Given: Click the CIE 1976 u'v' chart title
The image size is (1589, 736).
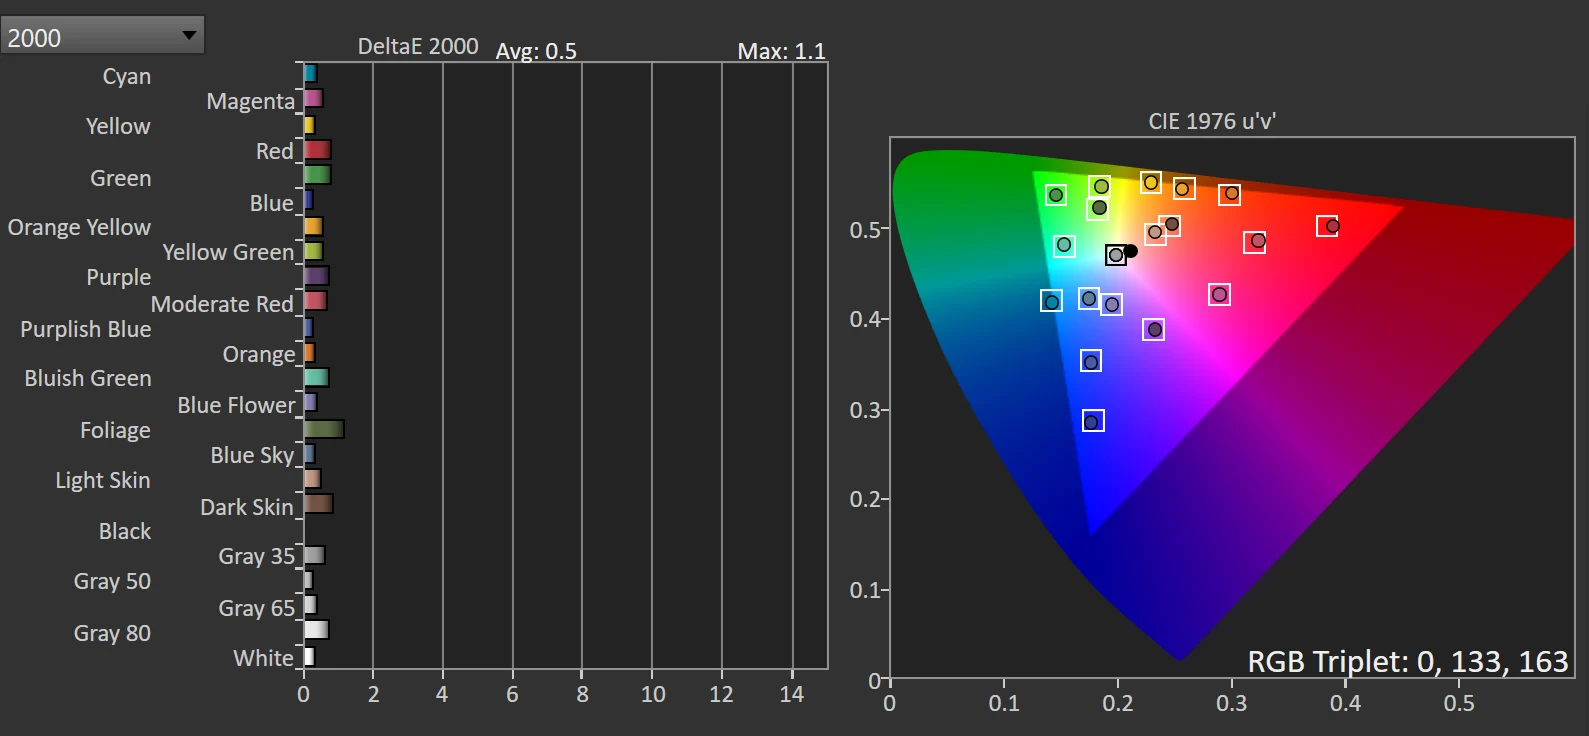Looking at the screenshot, I should click(1211, 121).
